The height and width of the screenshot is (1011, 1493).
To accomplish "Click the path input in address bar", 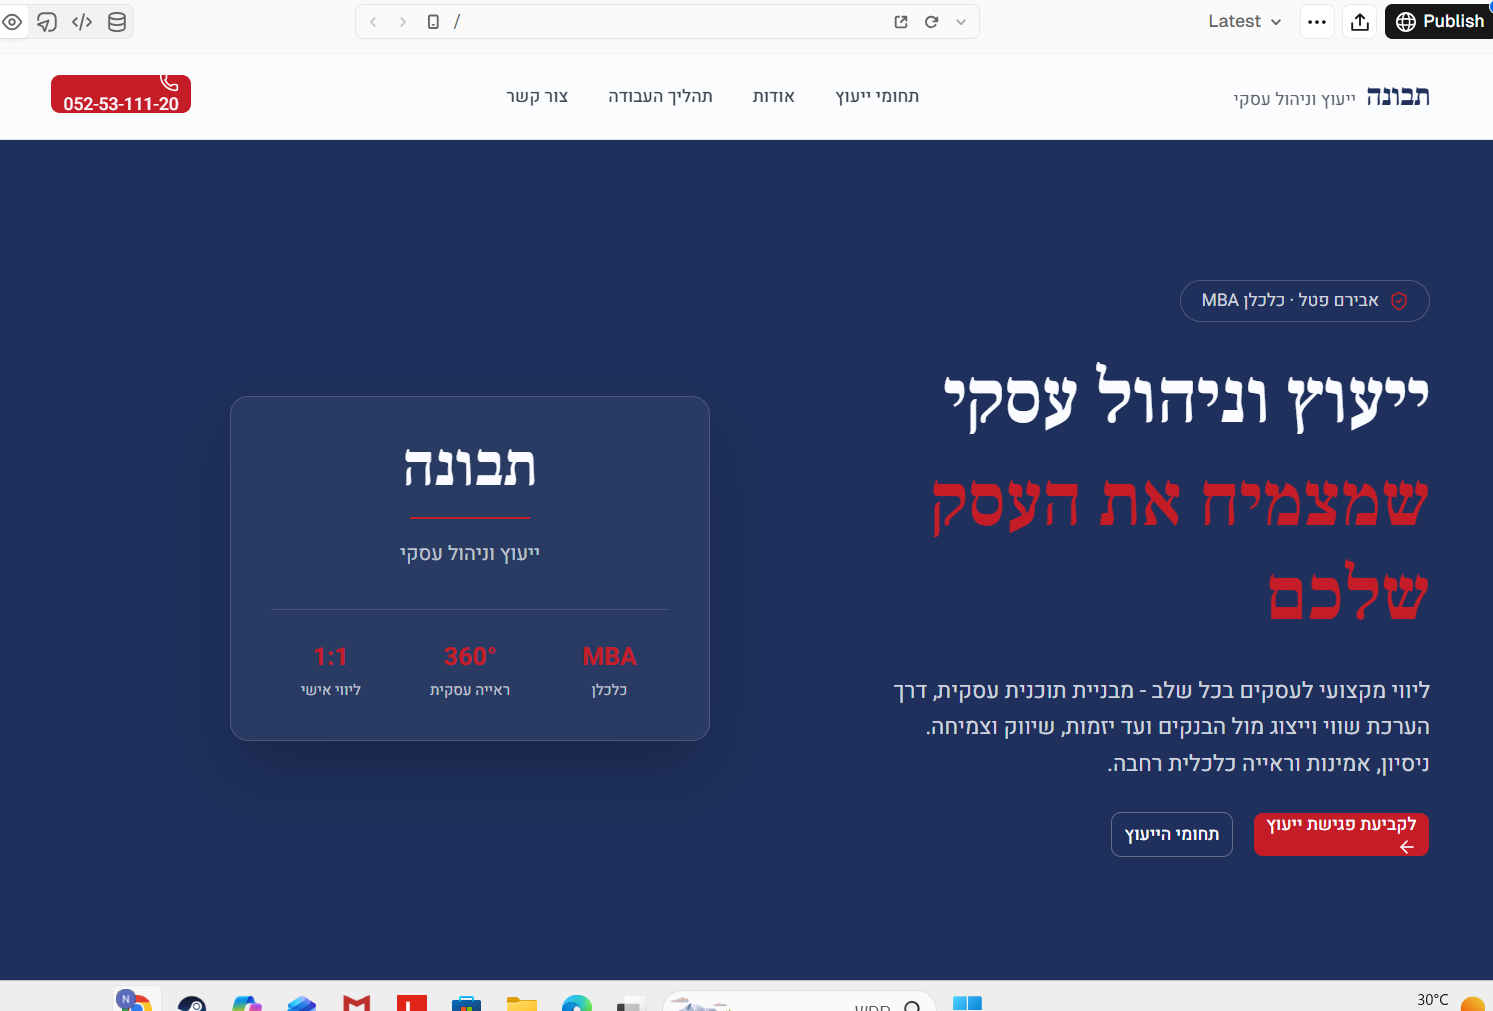I will click(665, 22).
